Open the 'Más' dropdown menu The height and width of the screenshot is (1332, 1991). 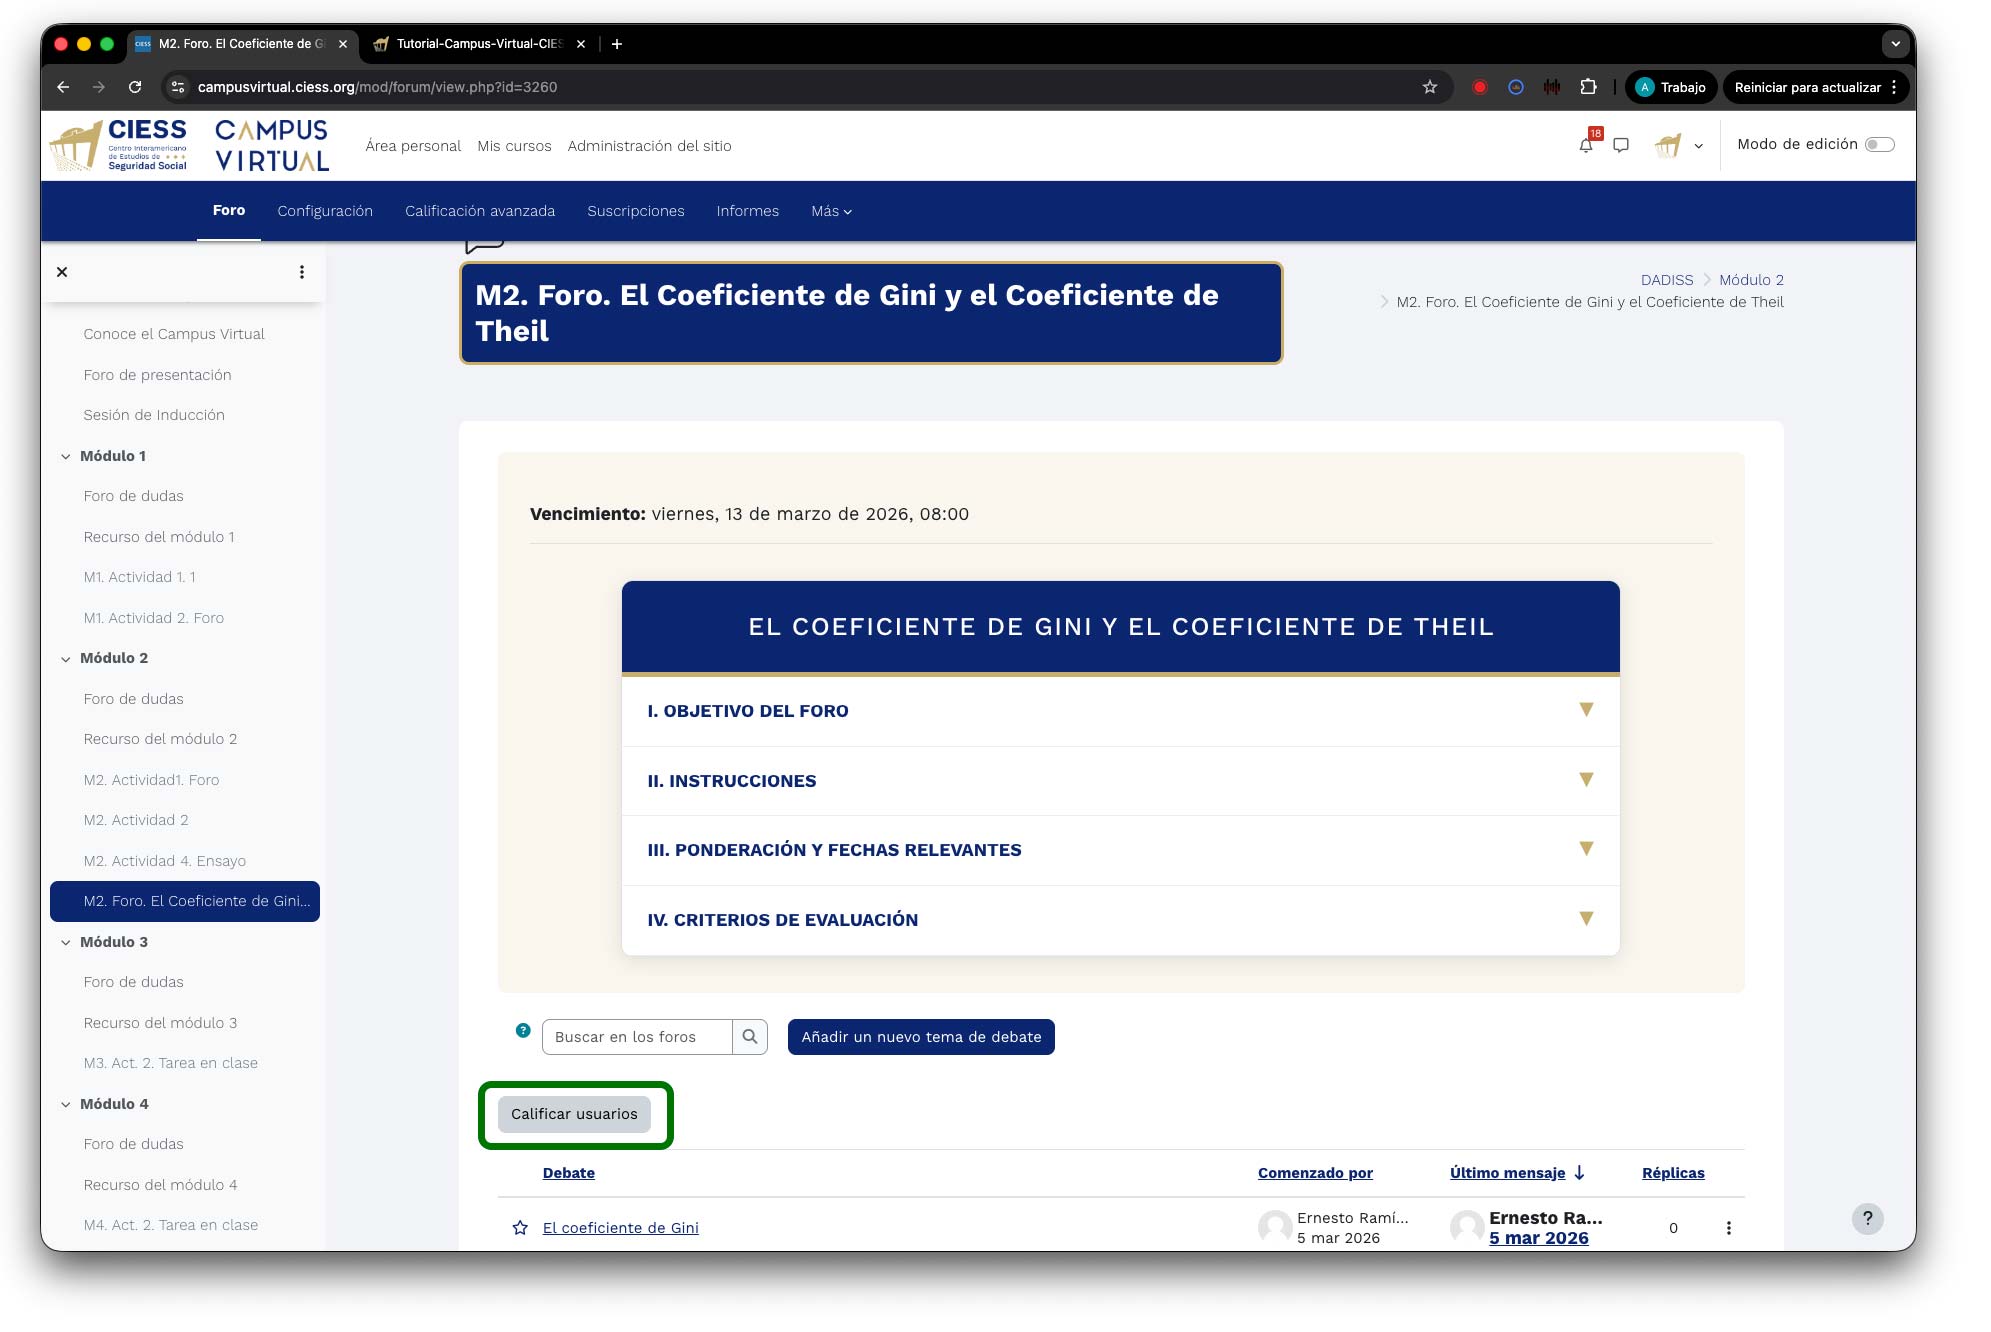pyautogui.click(x=830, y=211)
